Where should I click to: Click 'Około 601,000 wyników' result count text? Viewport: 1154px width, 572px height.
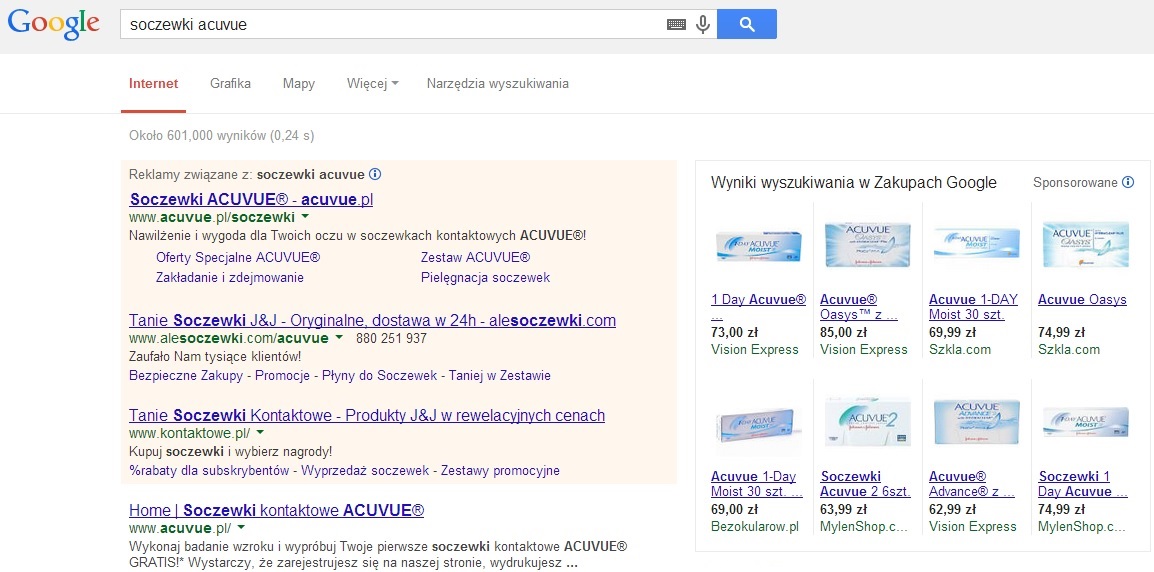197,135
